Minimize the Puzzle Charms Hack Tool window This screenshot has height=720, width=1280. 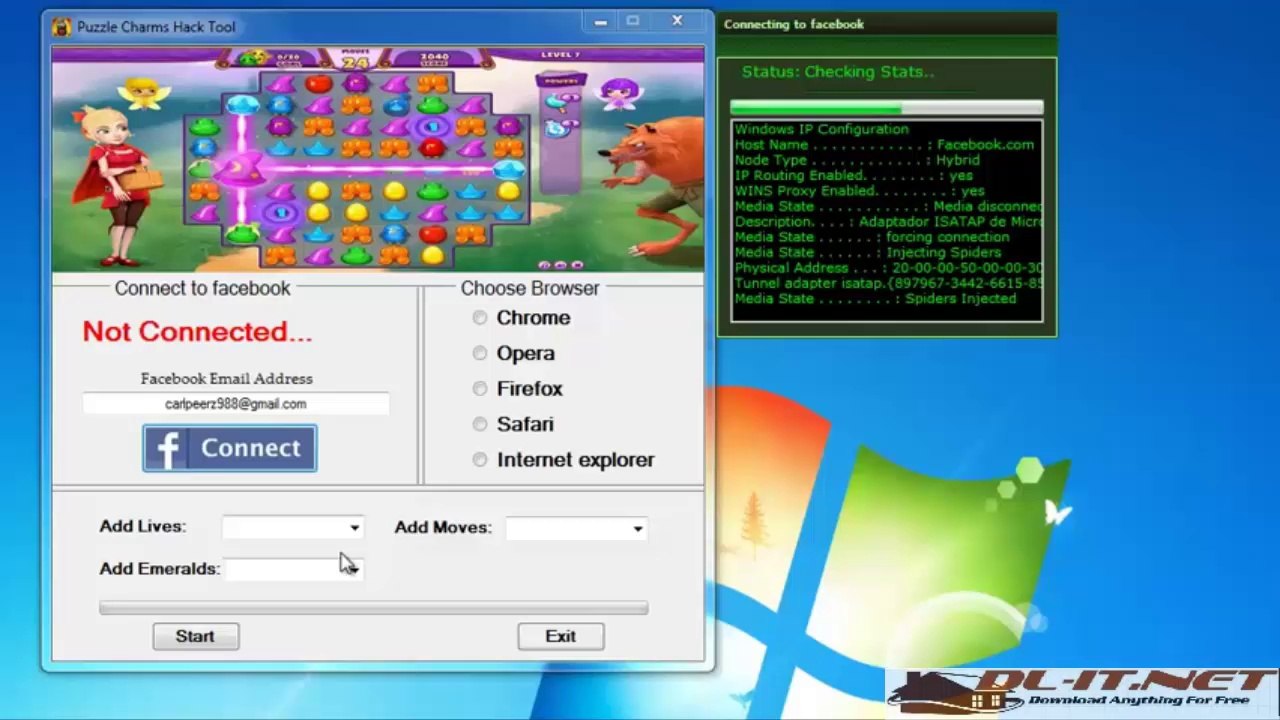[x=600, y=21]
